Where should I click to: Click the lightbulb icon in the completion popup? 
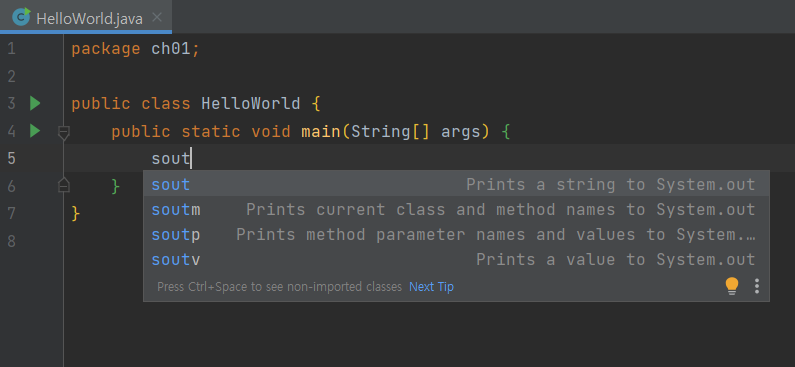pos(732,286)
